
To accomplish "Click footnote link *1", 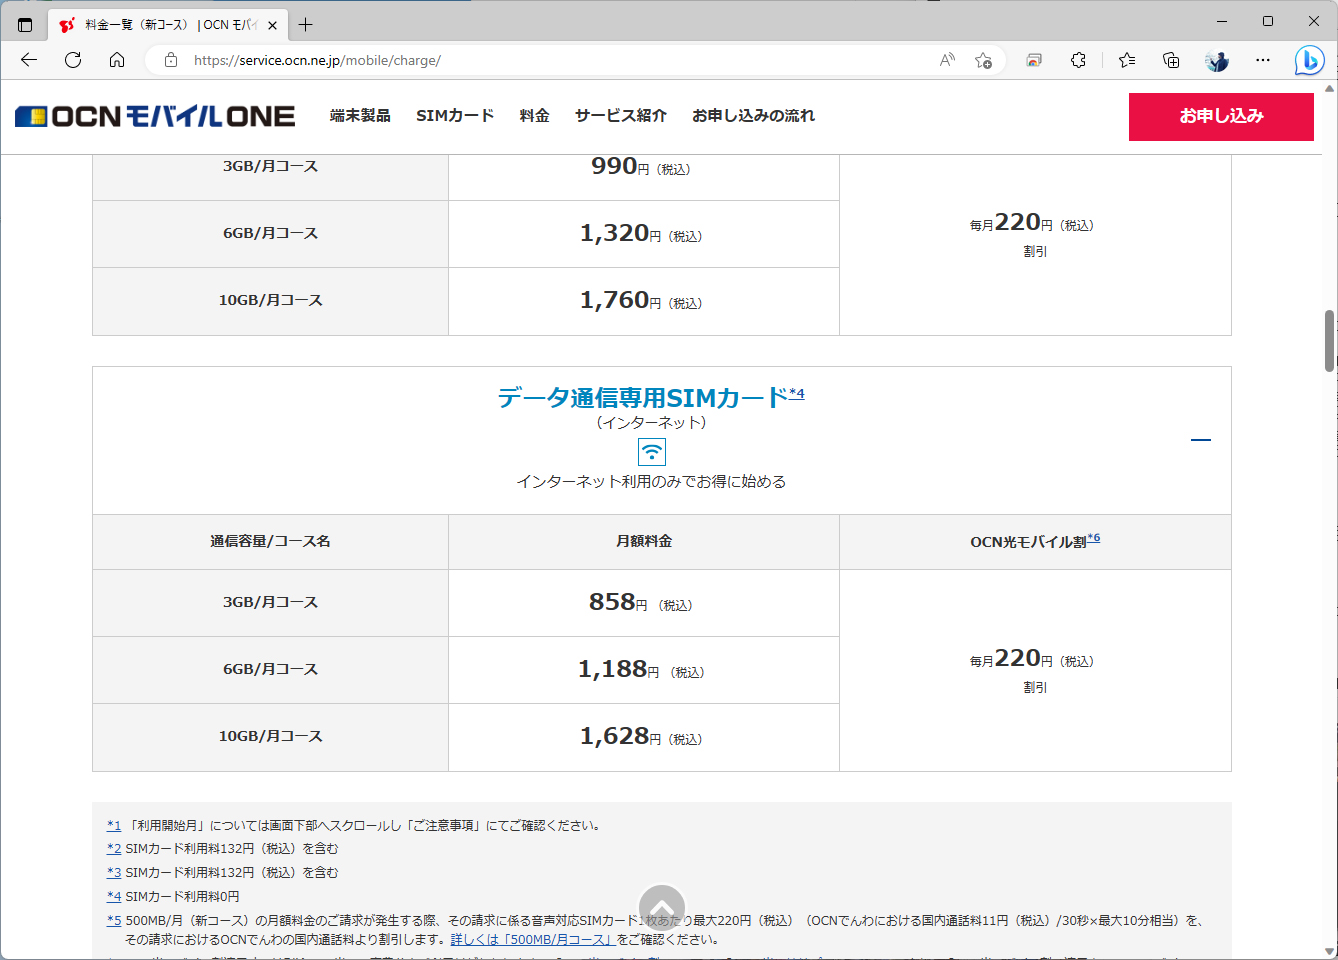I will click(114, 826).
